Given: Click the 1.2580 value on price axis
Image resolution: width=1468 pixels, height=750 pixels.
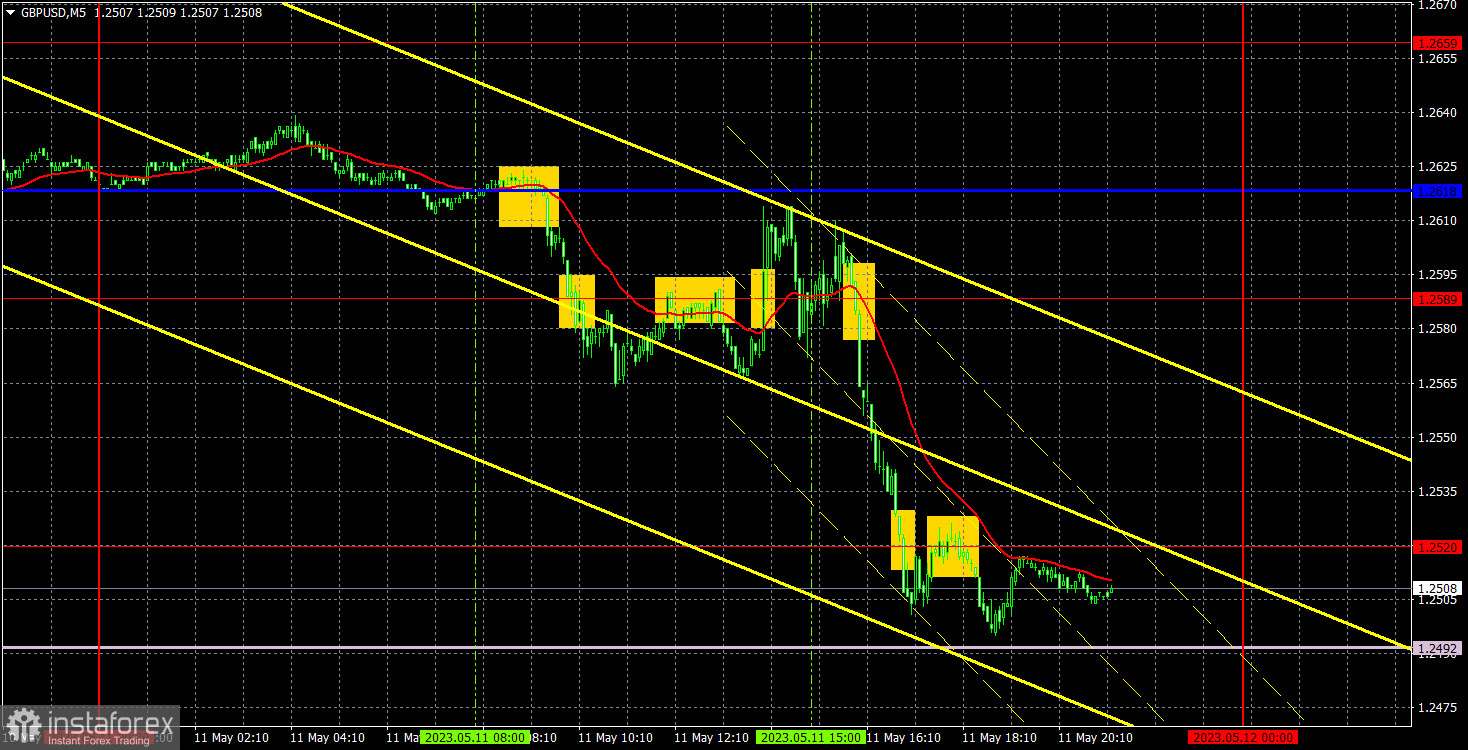Looking at the screenshot, I should point(1437,329).
